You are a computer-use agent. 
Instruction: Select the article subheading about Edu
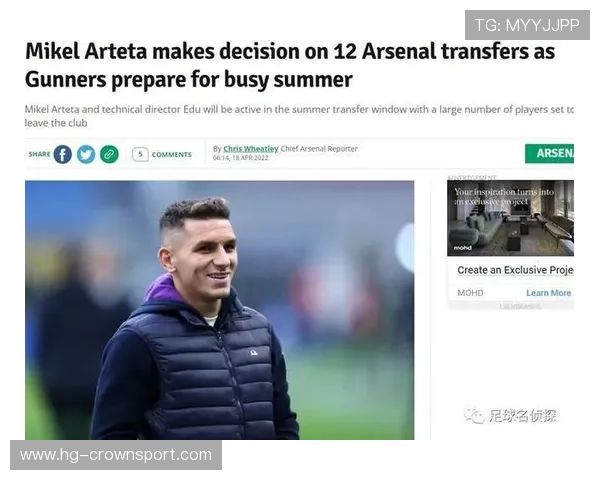299,116
